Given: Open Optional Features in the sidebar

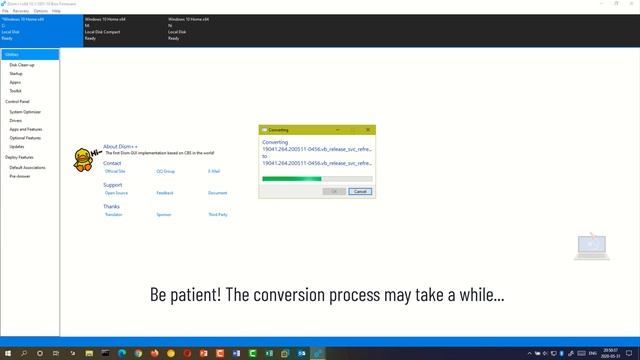Looking at the screenshot, I should pyautogui.click(x=25, y=138).
